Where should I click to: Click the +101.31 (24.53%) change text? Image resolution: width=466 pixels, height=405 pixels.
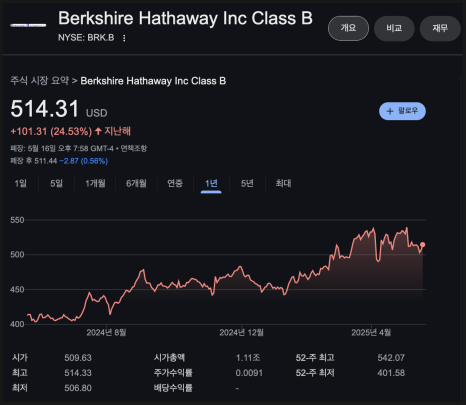51,131
